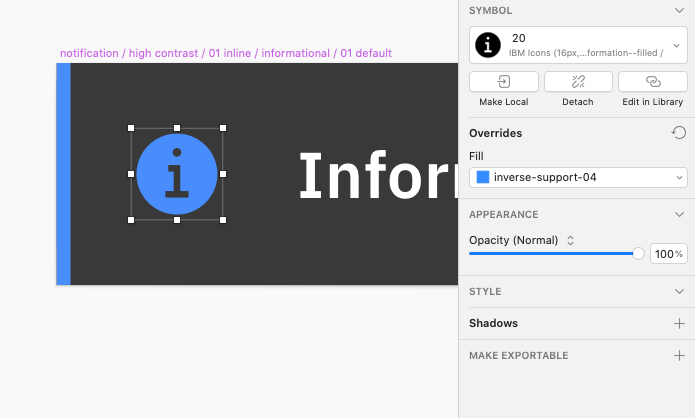Click the MAKE EXPORTABLE label

[519, 355]
